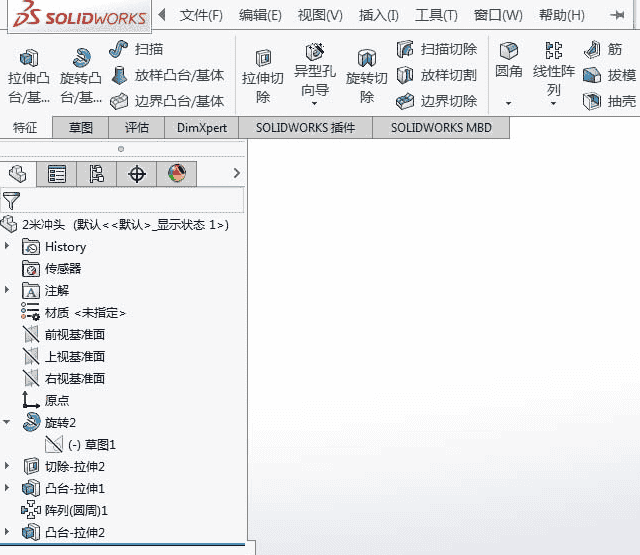Select the Draft (拔模) tool
Viewport: 640px width, 555px height.
tap(610, 75)
